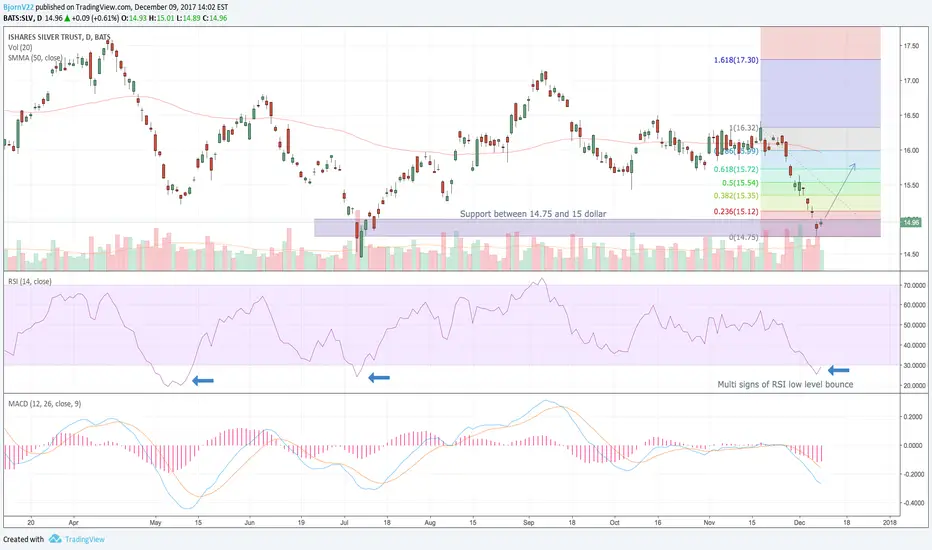Click the RSI axis value 50.0000
The width and height of the screenshot is (932, 550).
tap(914, 326)
